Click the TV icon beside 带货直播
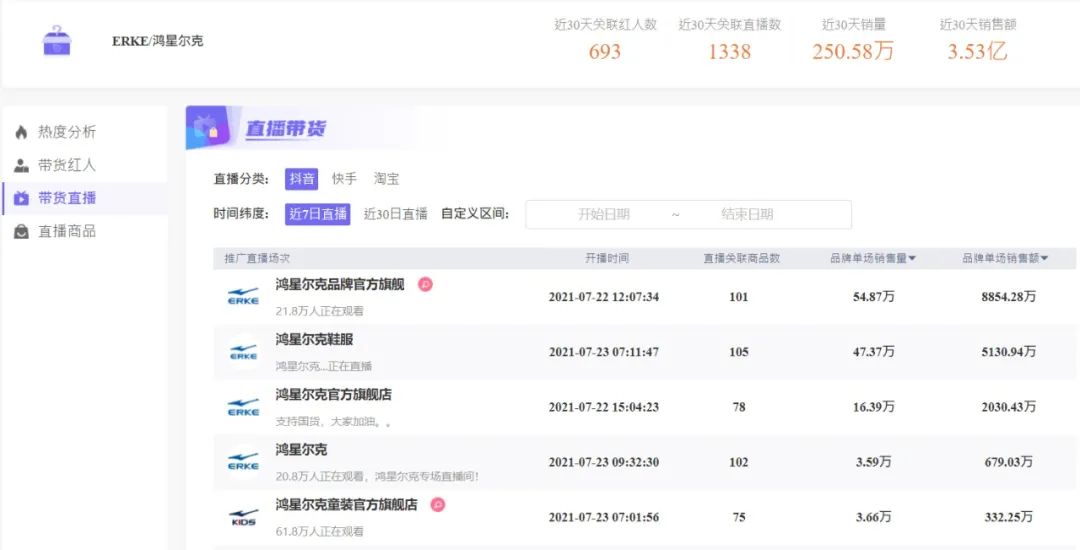The height and width of the screenshot is (550, 1080). click(x=21, y=198)
